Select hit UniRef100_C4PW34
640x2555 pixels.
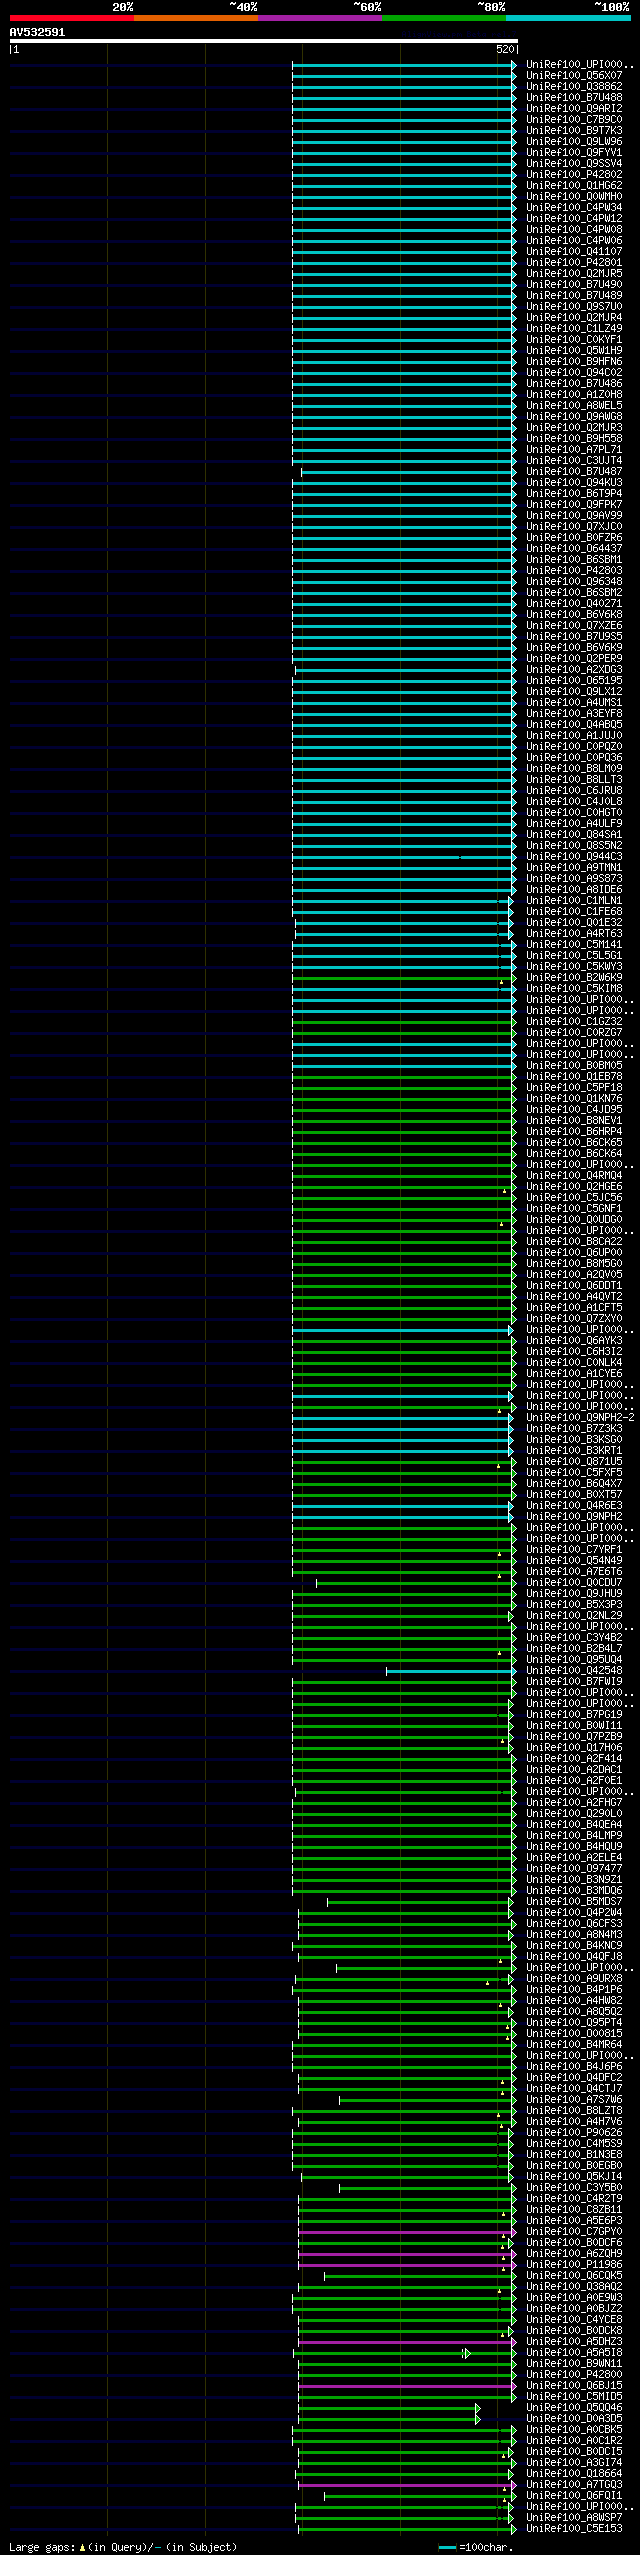click(574, 208)
